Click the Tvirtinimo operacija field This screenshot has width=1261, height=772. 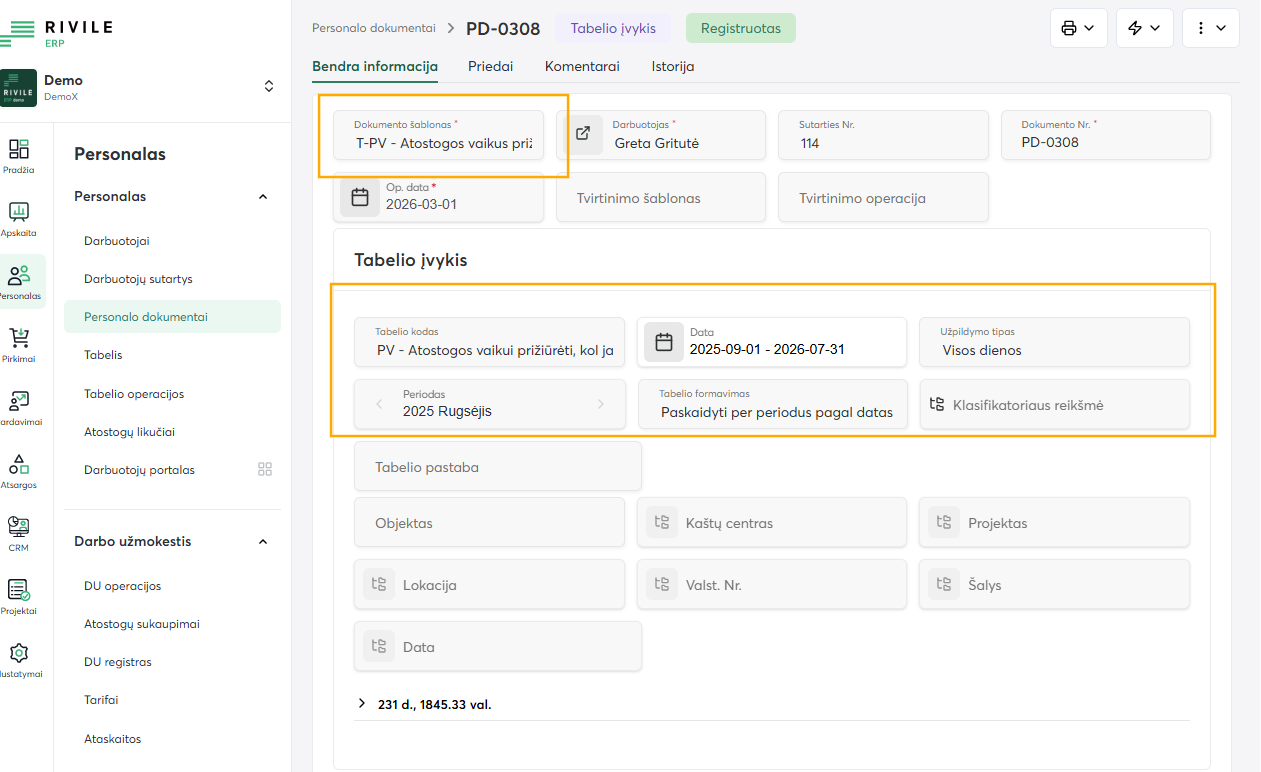pos(883,197)
